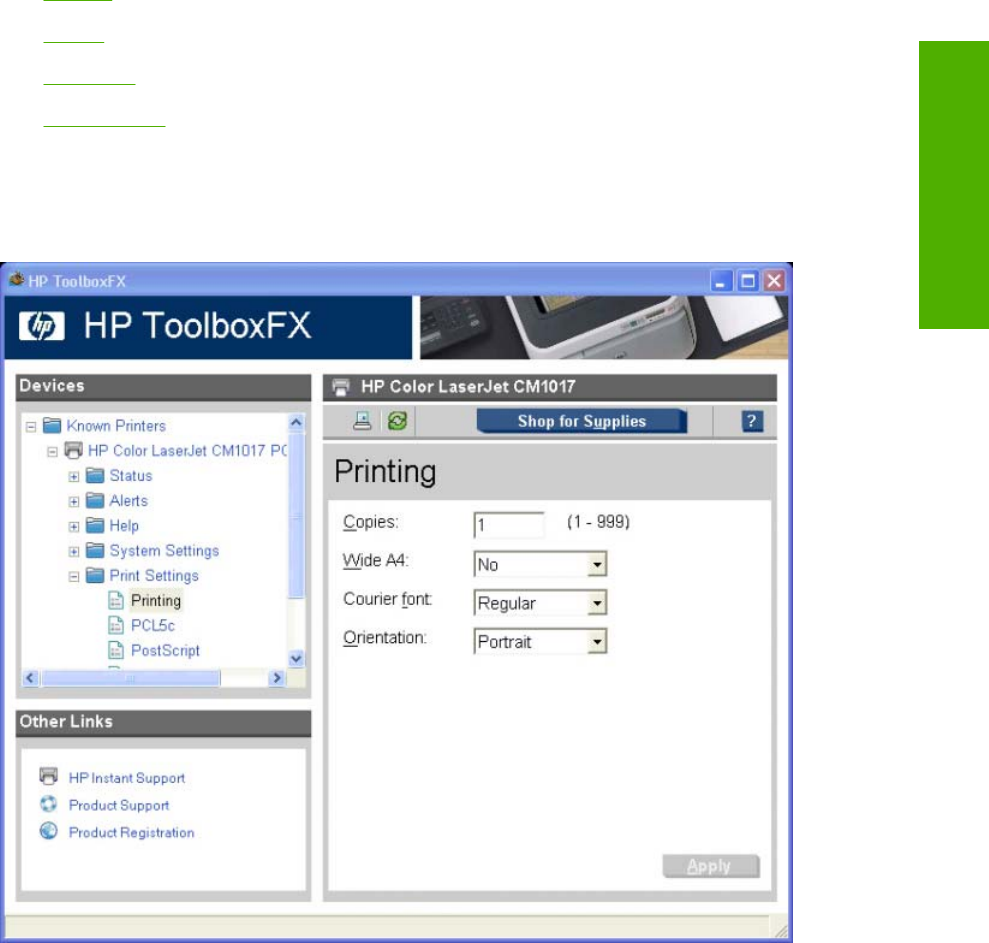
Task: Select HP Color LaserJet CM1017 tree label
Action: (x=187, y=450)
